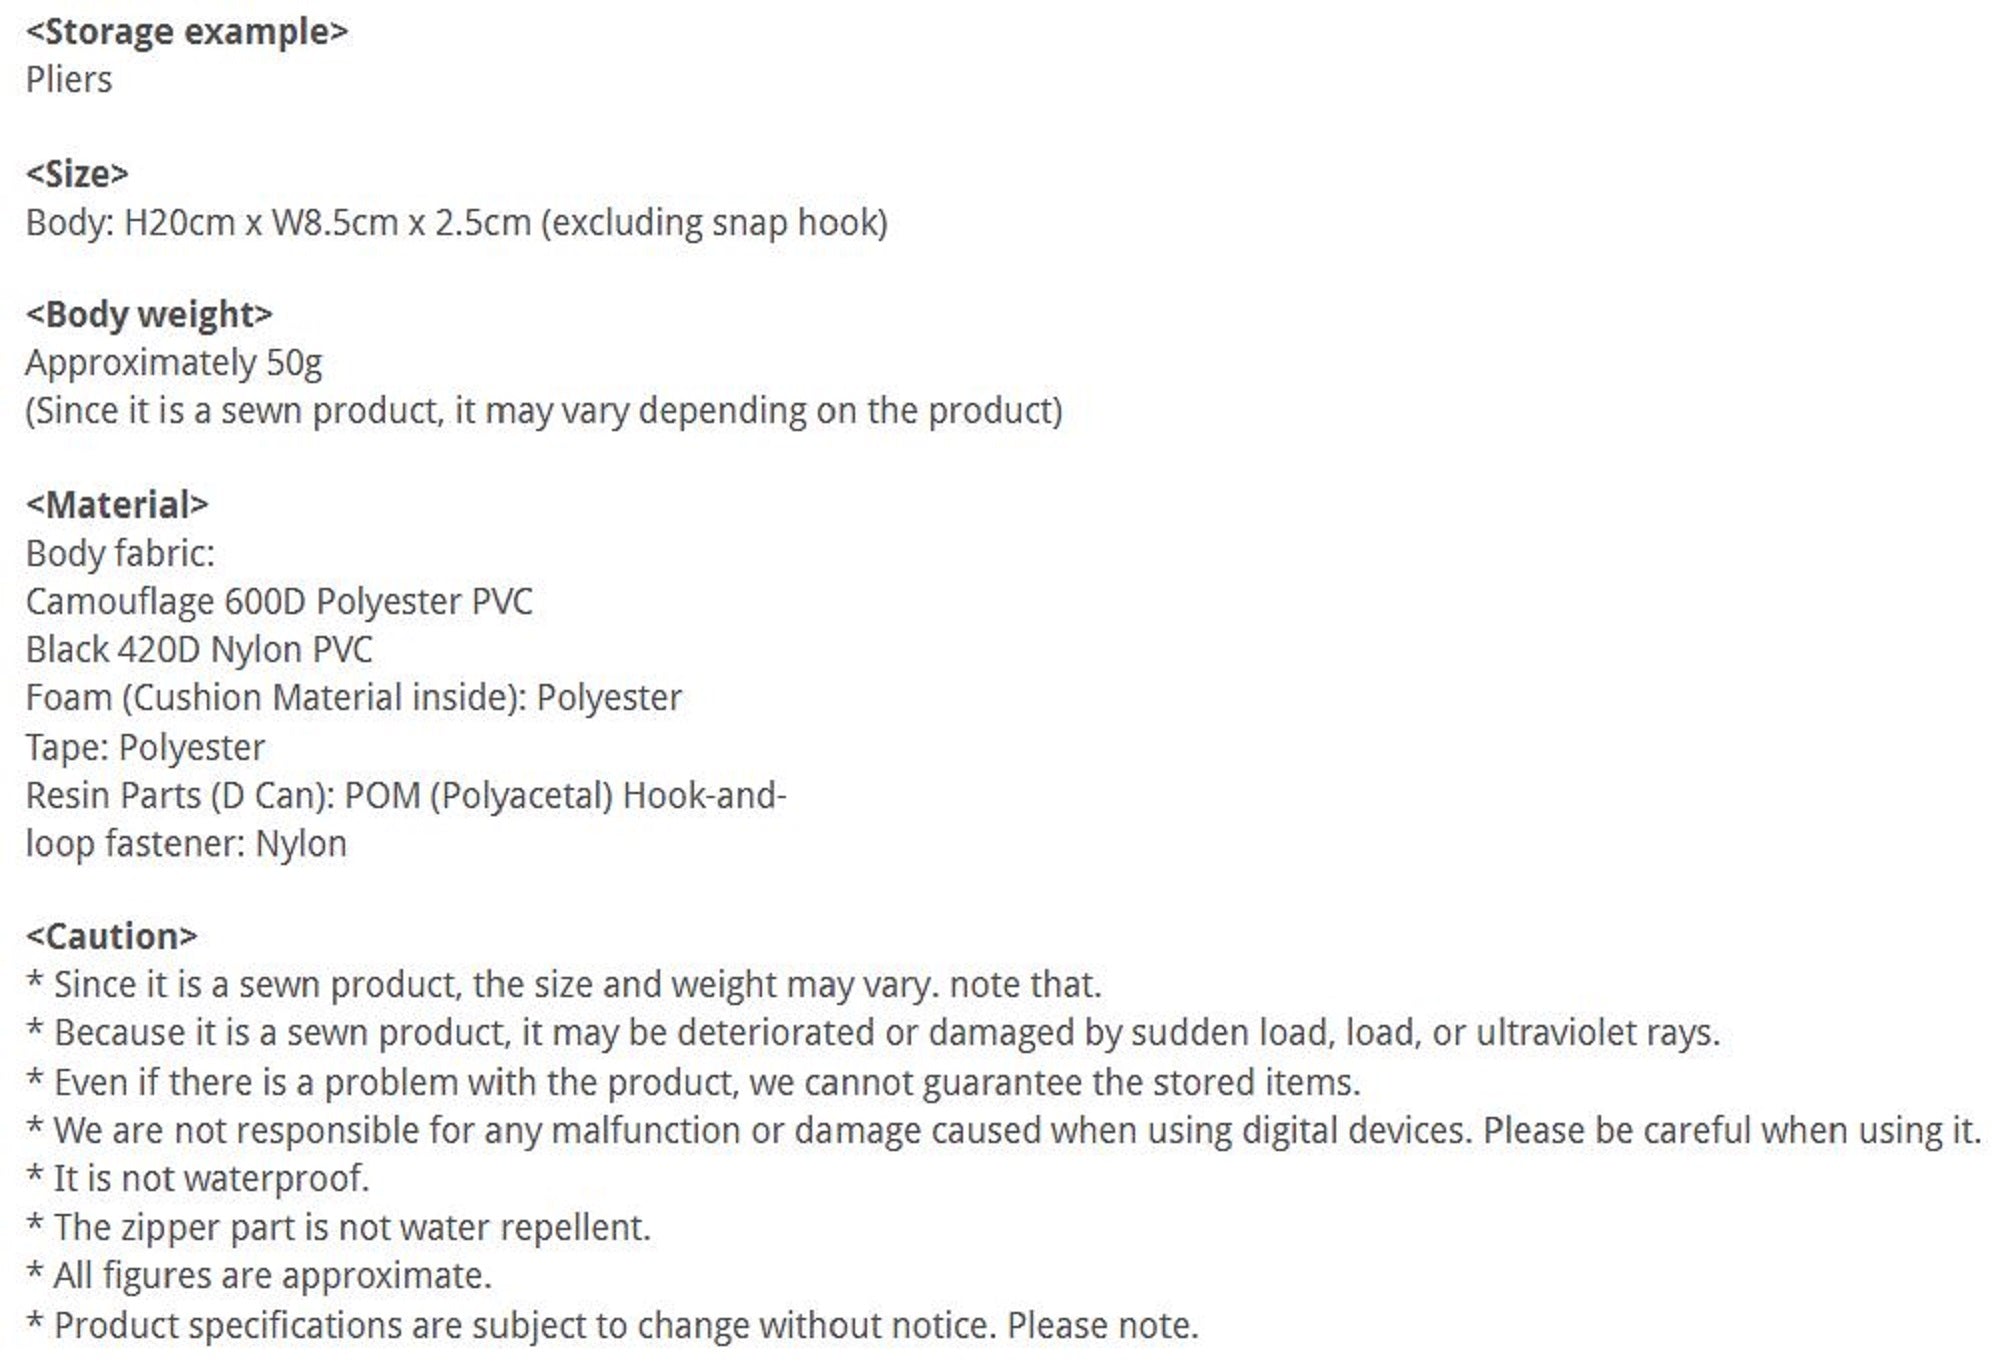
Task: Select the word Pliers
Action: click(69, 80)
